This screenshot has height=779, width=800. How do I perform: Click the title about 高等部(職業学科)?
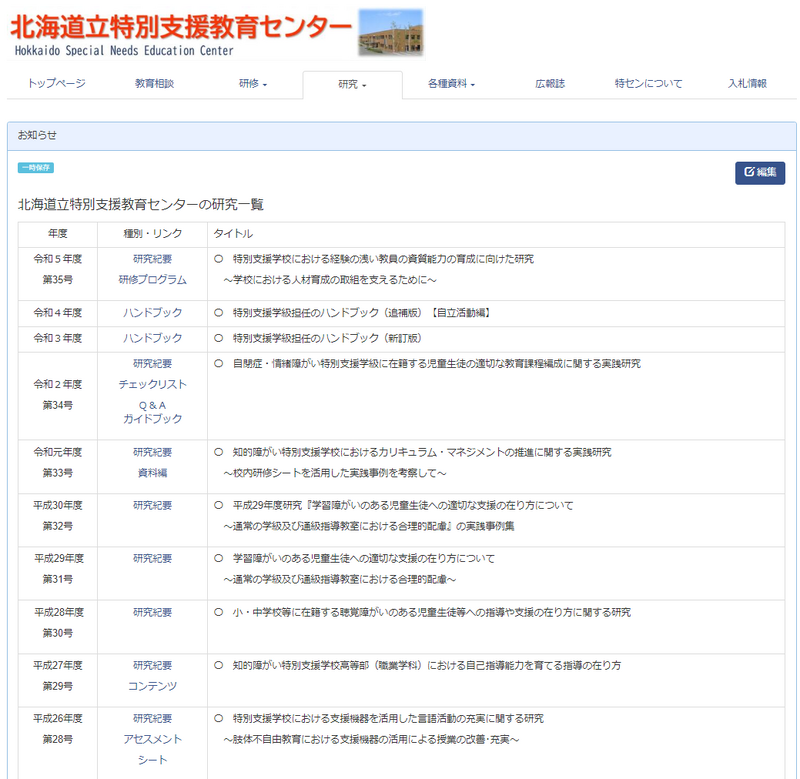pyautogui.click(x=427, y=666)
